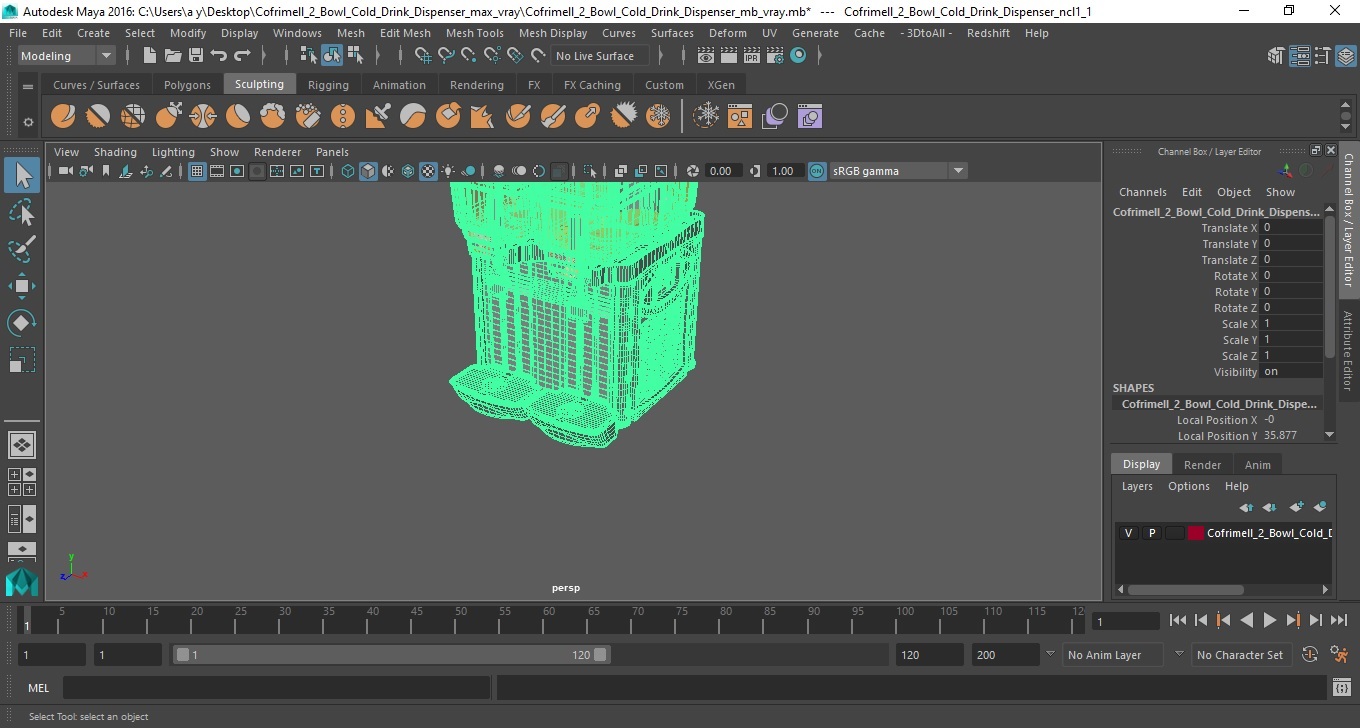Screen dimensions: 1360x728
Task: Go to start of playback range
Action: click(x=1178, y=621)
